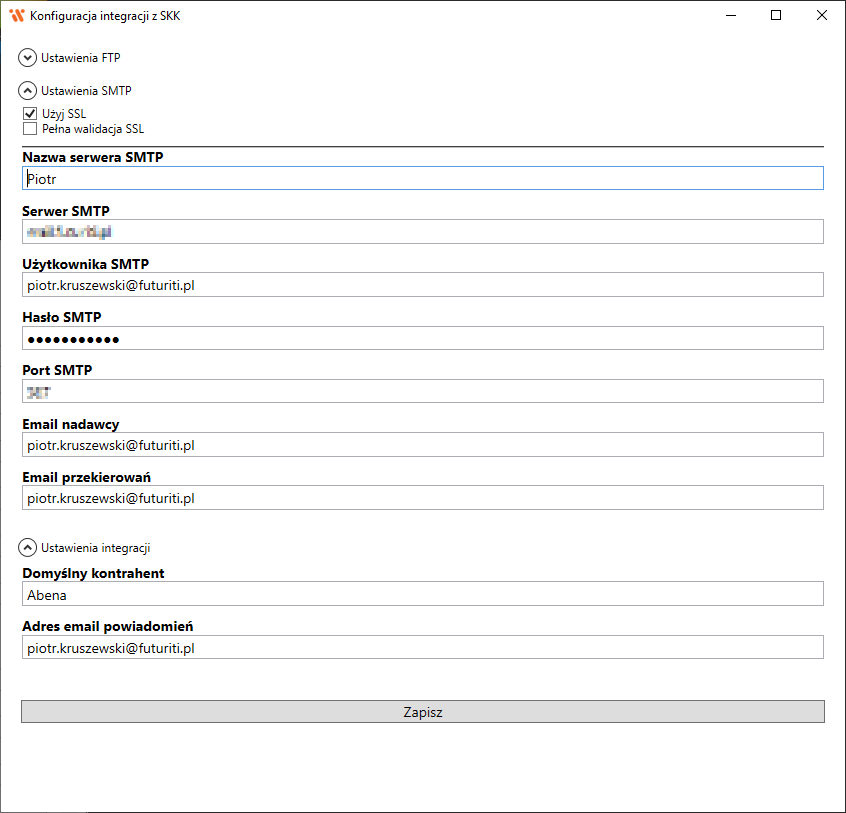Click the app logo icon in title bar
The image size is (846, 813).
[x=16, y=16]
